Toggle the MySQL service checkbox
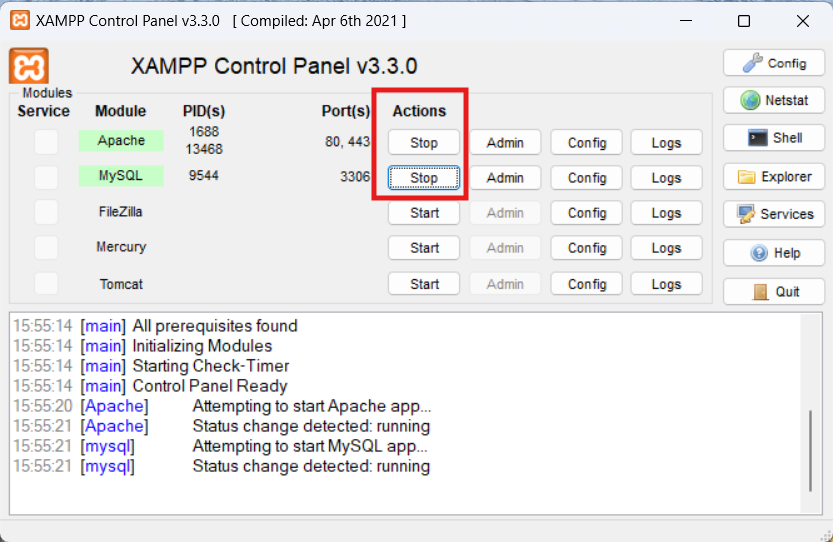 (x=46, y=177)
